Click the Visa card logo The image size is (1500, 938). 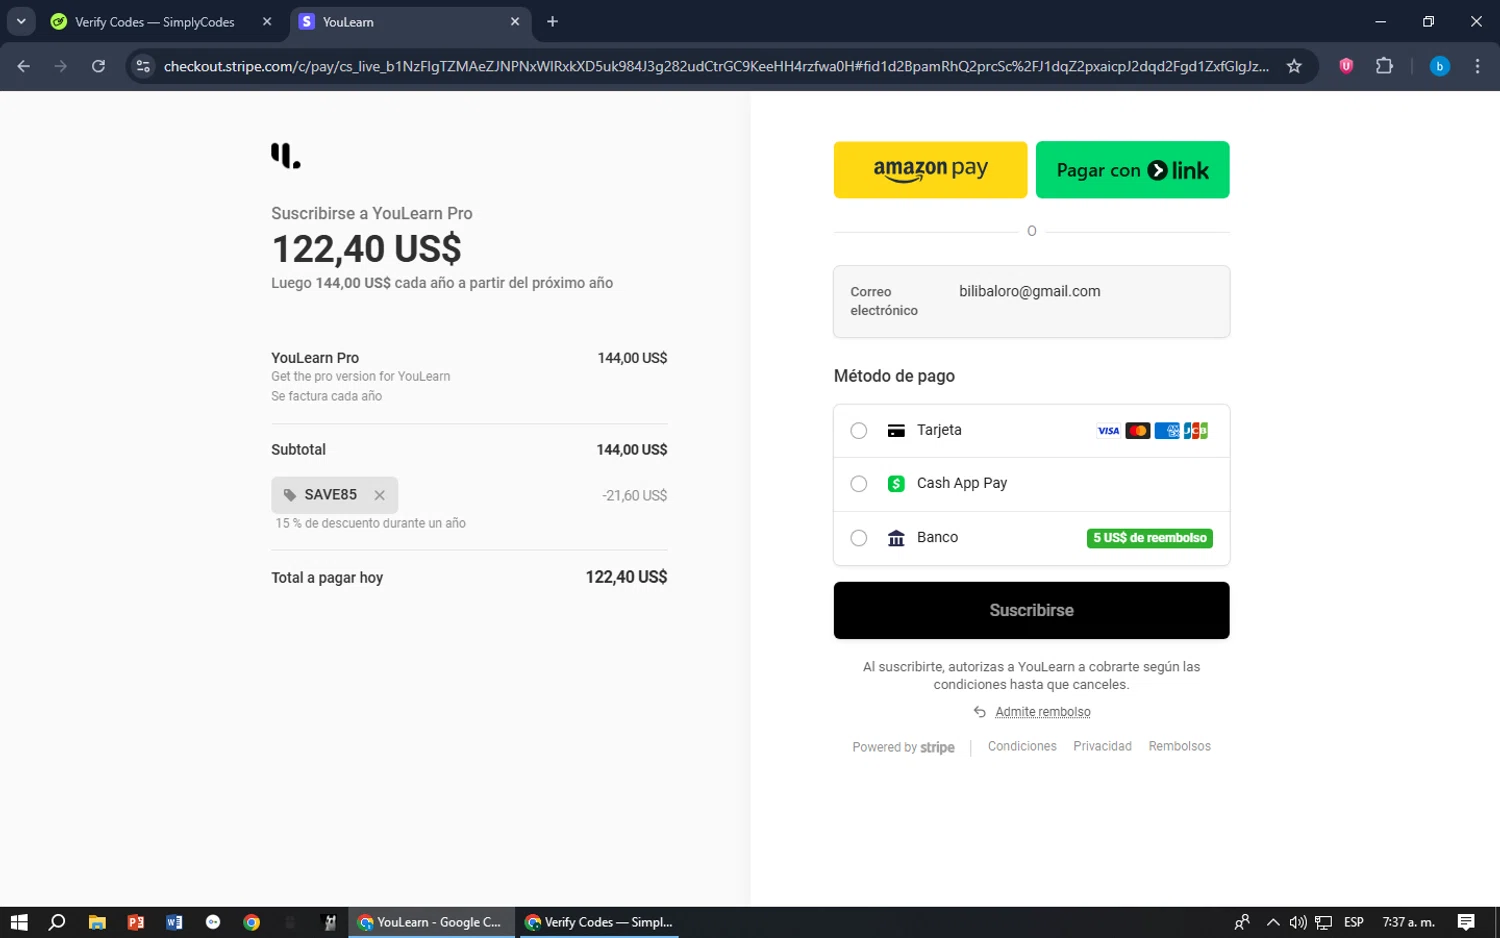[1108, 431]
